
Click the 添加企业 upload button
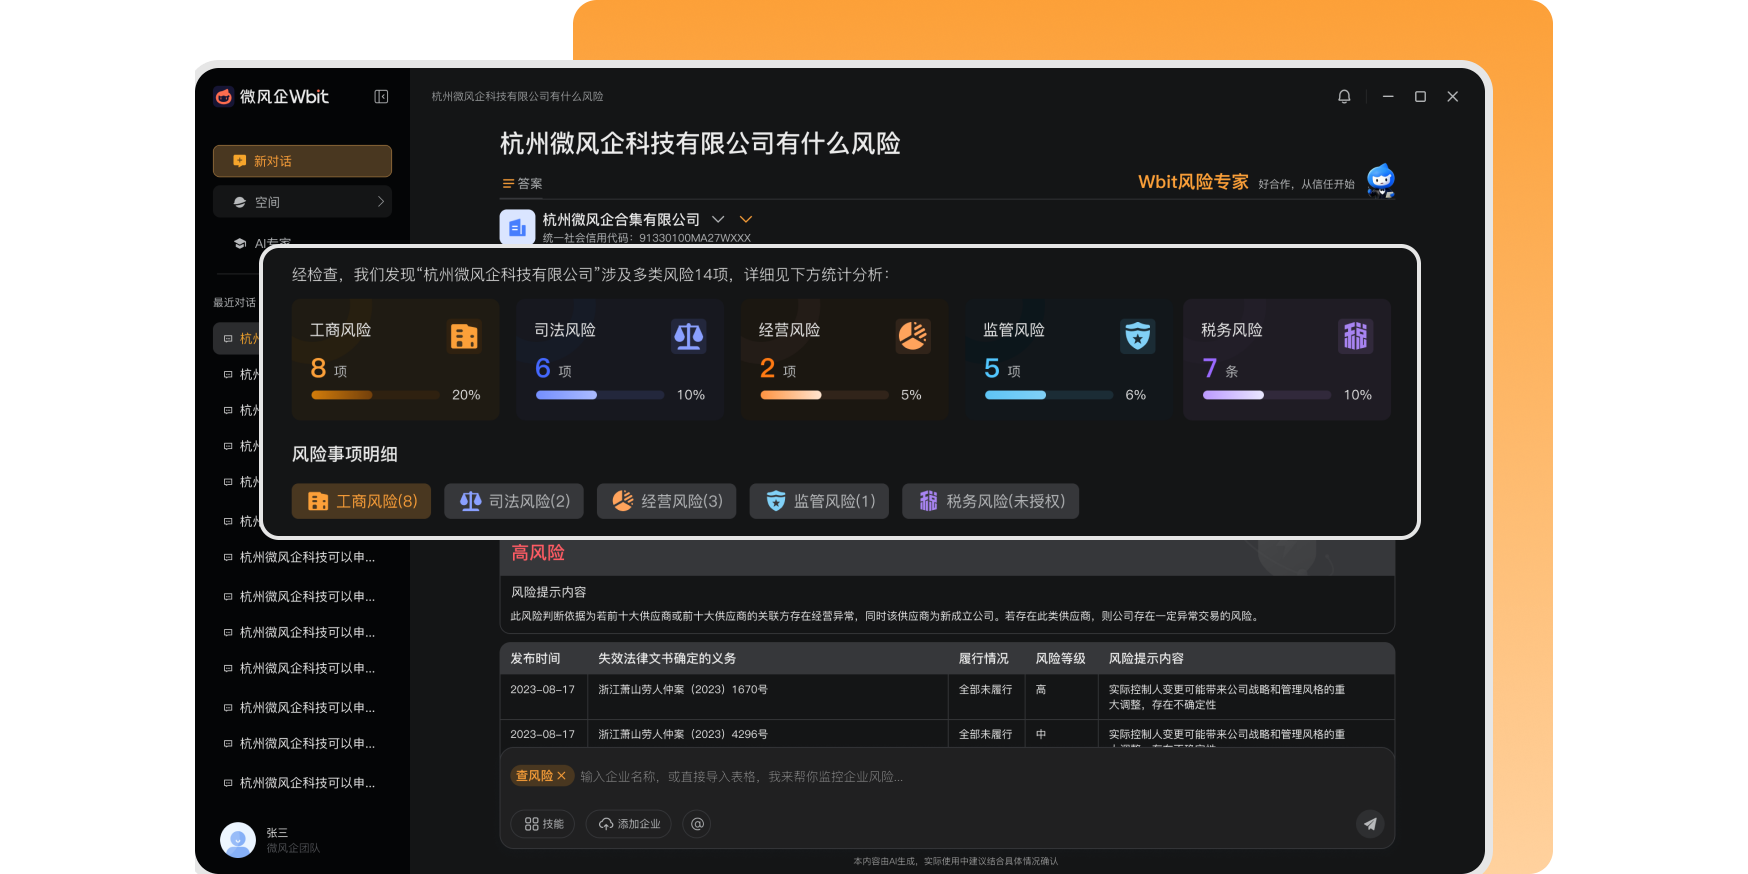tap(630, 824)
